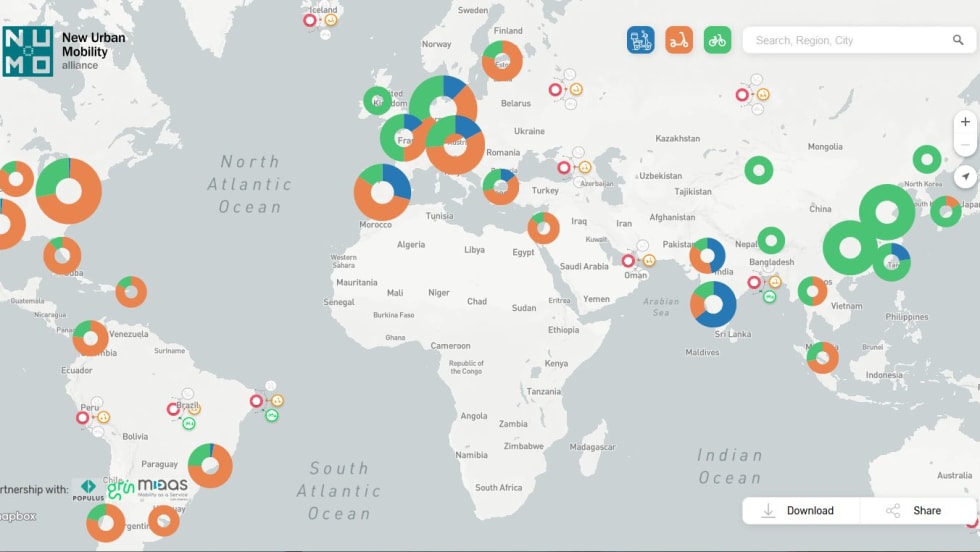Viewport: 980px width, 552px height.
Task: Toggle the green bicycle filter icon
Action: point(717,40)
